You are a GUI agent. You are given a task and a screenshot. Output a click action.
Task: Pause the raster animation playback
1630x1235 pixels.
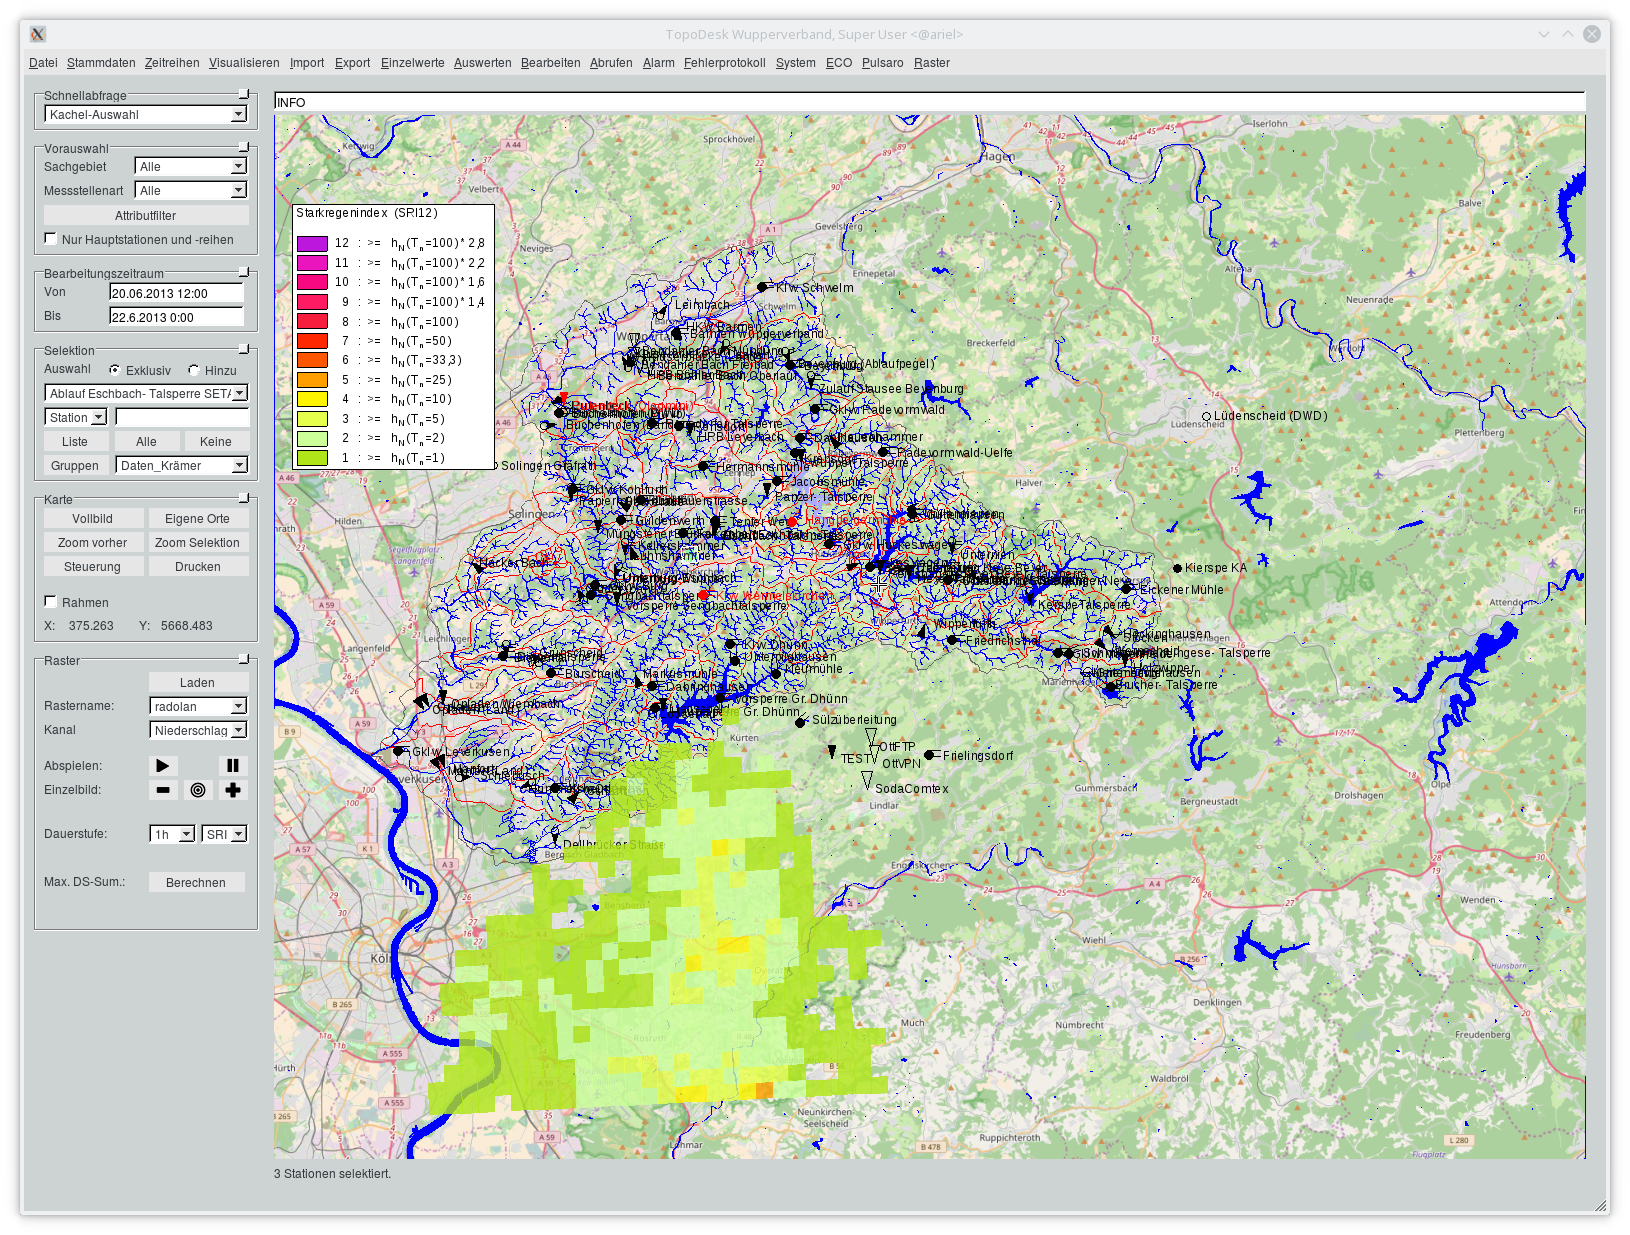coord(232,766)
